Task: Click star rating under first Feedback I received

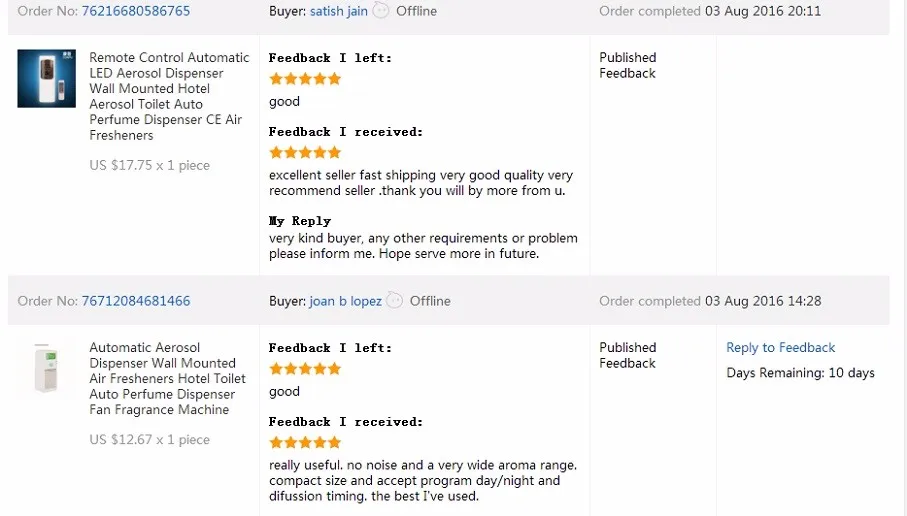Action: tap(305, 153)
